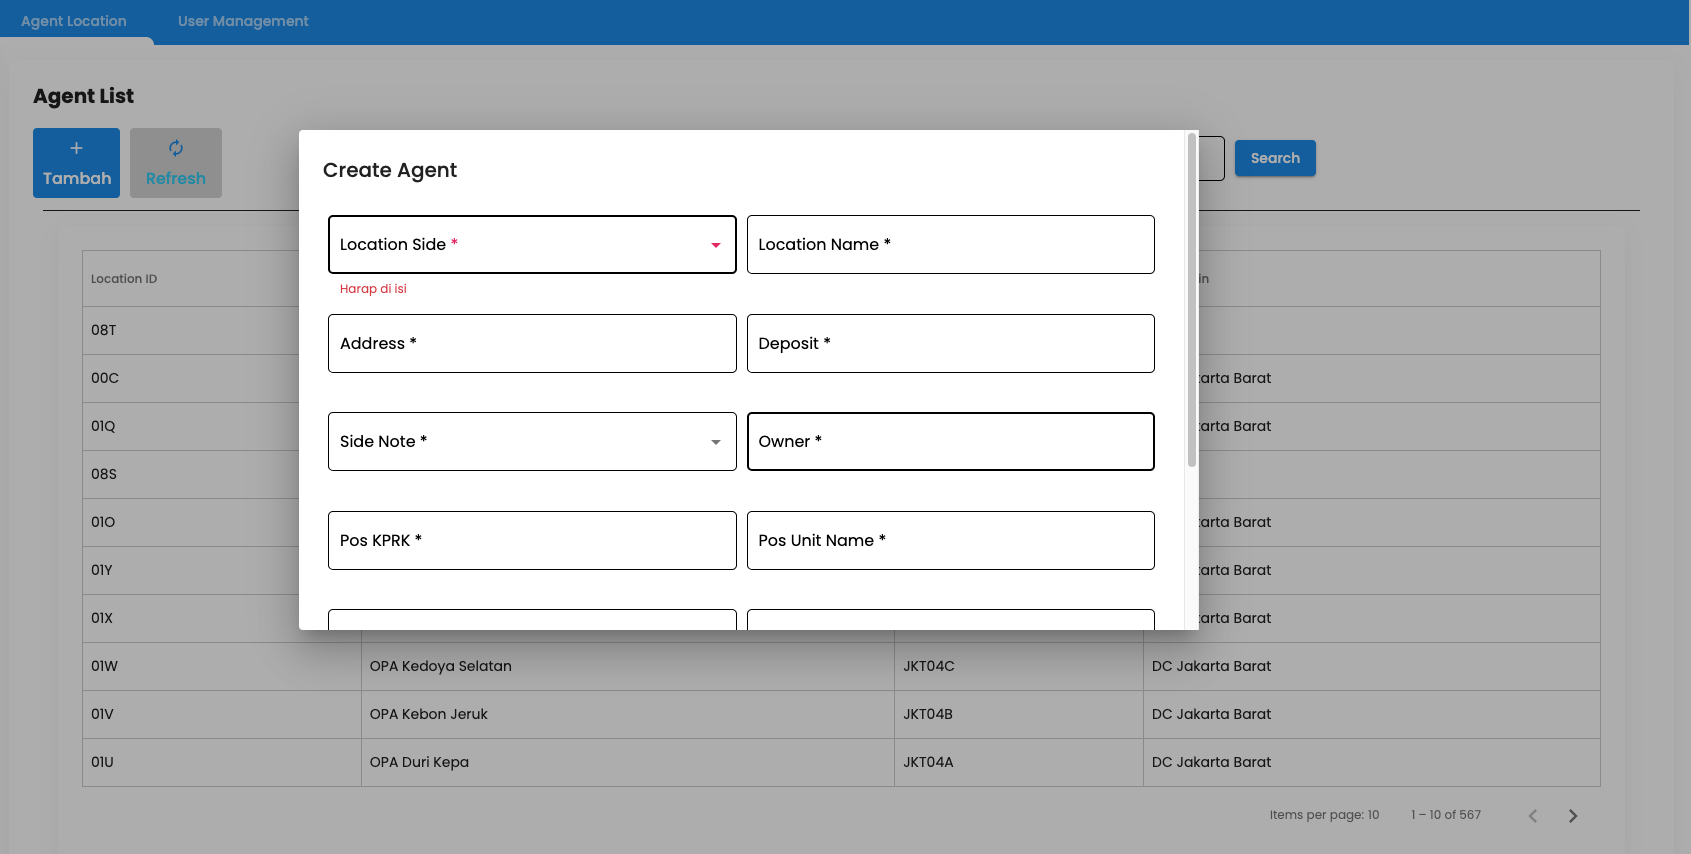Click the OPA Duri Kepa row
Image resolution: width=1691 pixels, height=854 pixels.
click(x=419, y=762)
